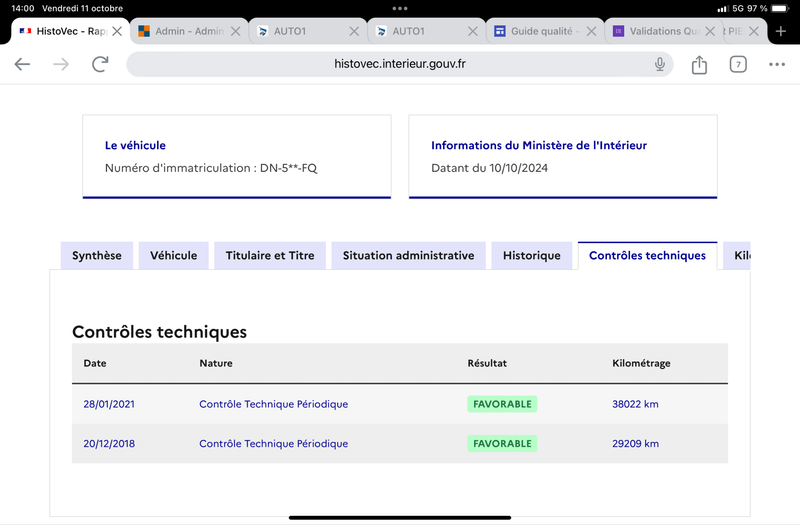Viewport: 800px width, 525px height.
Task: Close the Validations Qu tab
Action: pyautogui.click(x=710, y=32)
